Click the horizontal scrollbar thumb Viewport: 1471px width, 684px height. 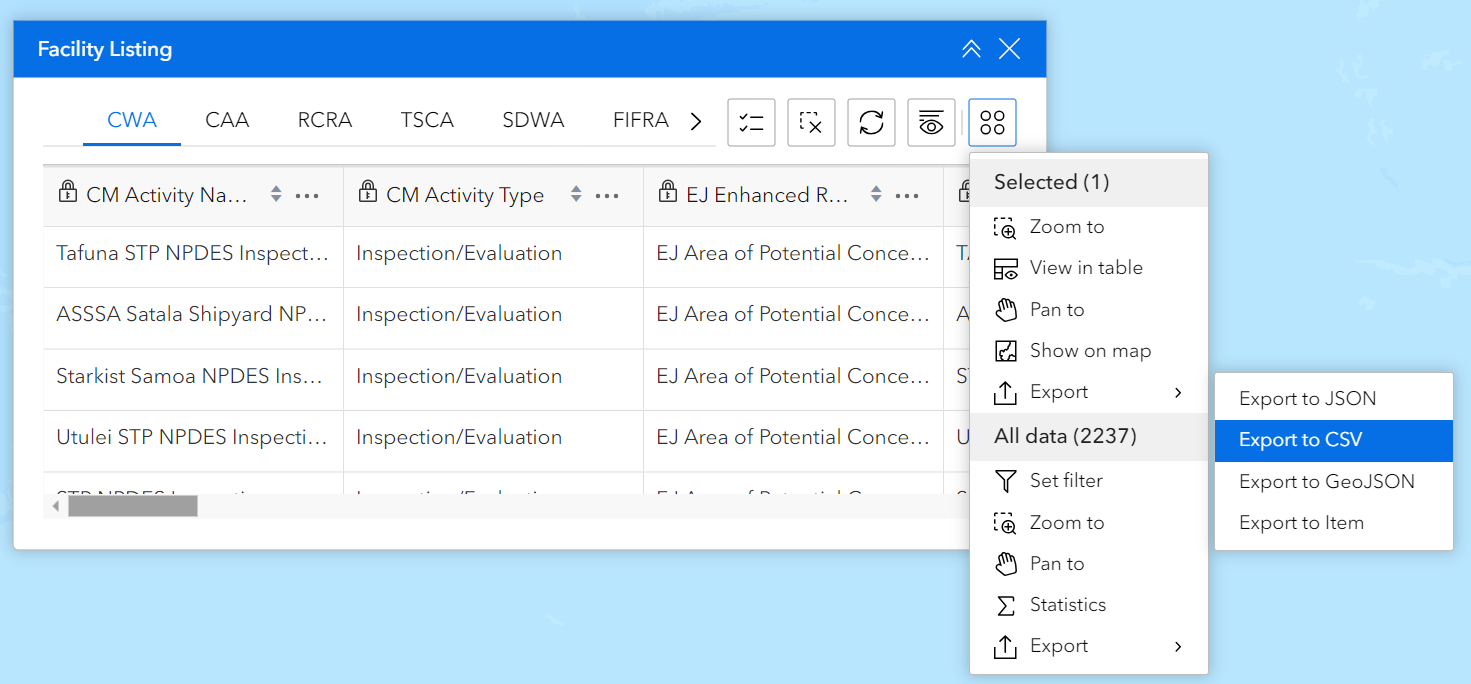(132, 506)
